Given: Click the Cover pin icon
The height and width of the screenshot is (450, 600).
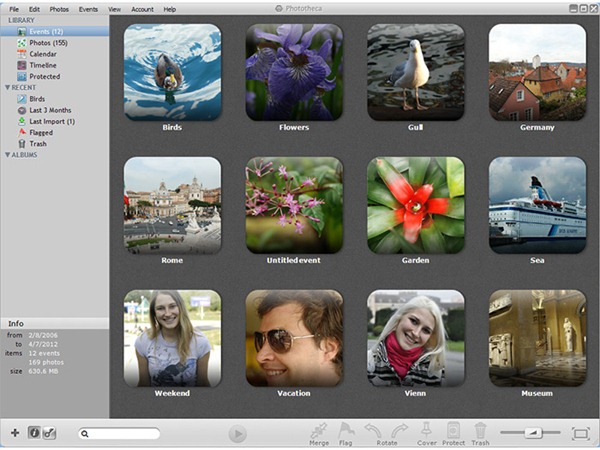Looking at the screenshot, I should click(427, 430).
